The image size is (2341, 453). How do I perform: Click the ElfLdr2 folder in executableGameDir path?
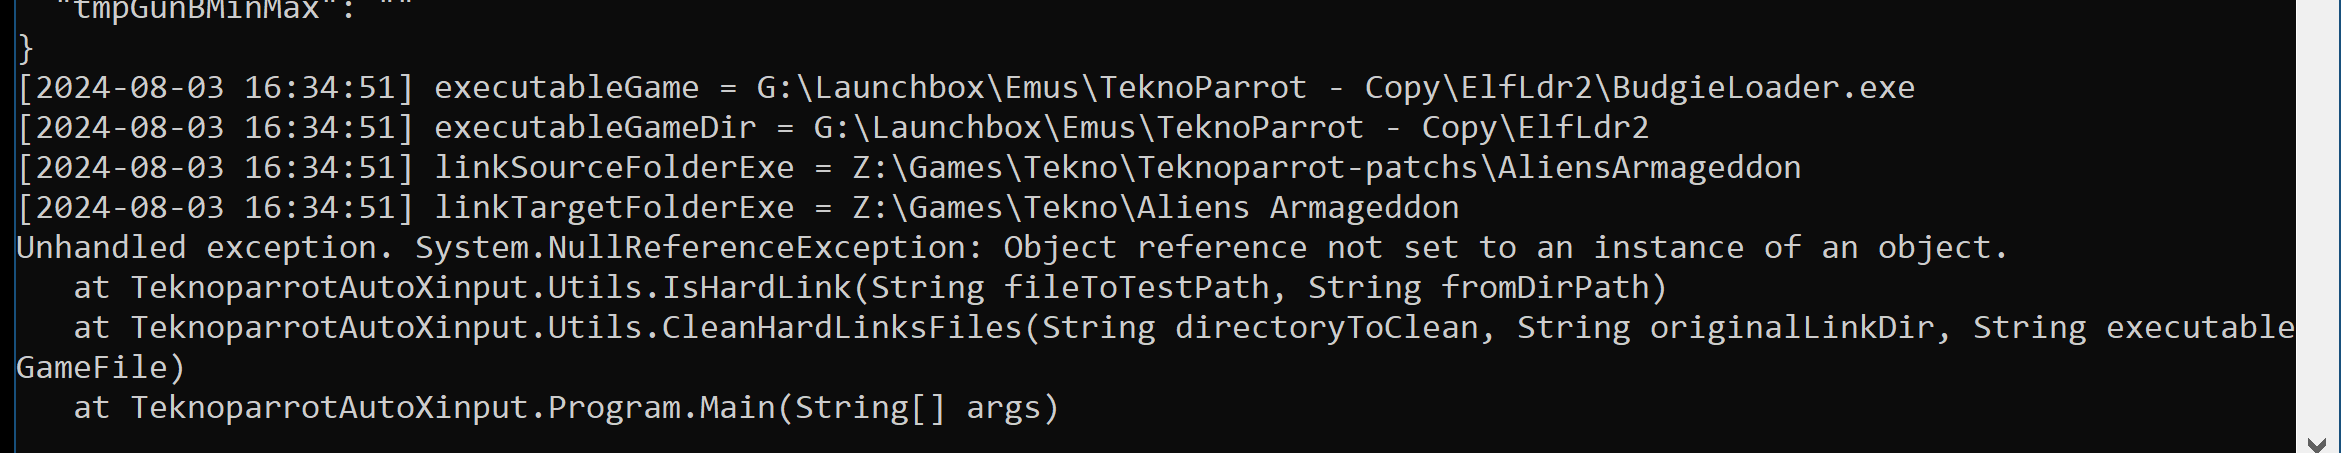point(1583,128)
